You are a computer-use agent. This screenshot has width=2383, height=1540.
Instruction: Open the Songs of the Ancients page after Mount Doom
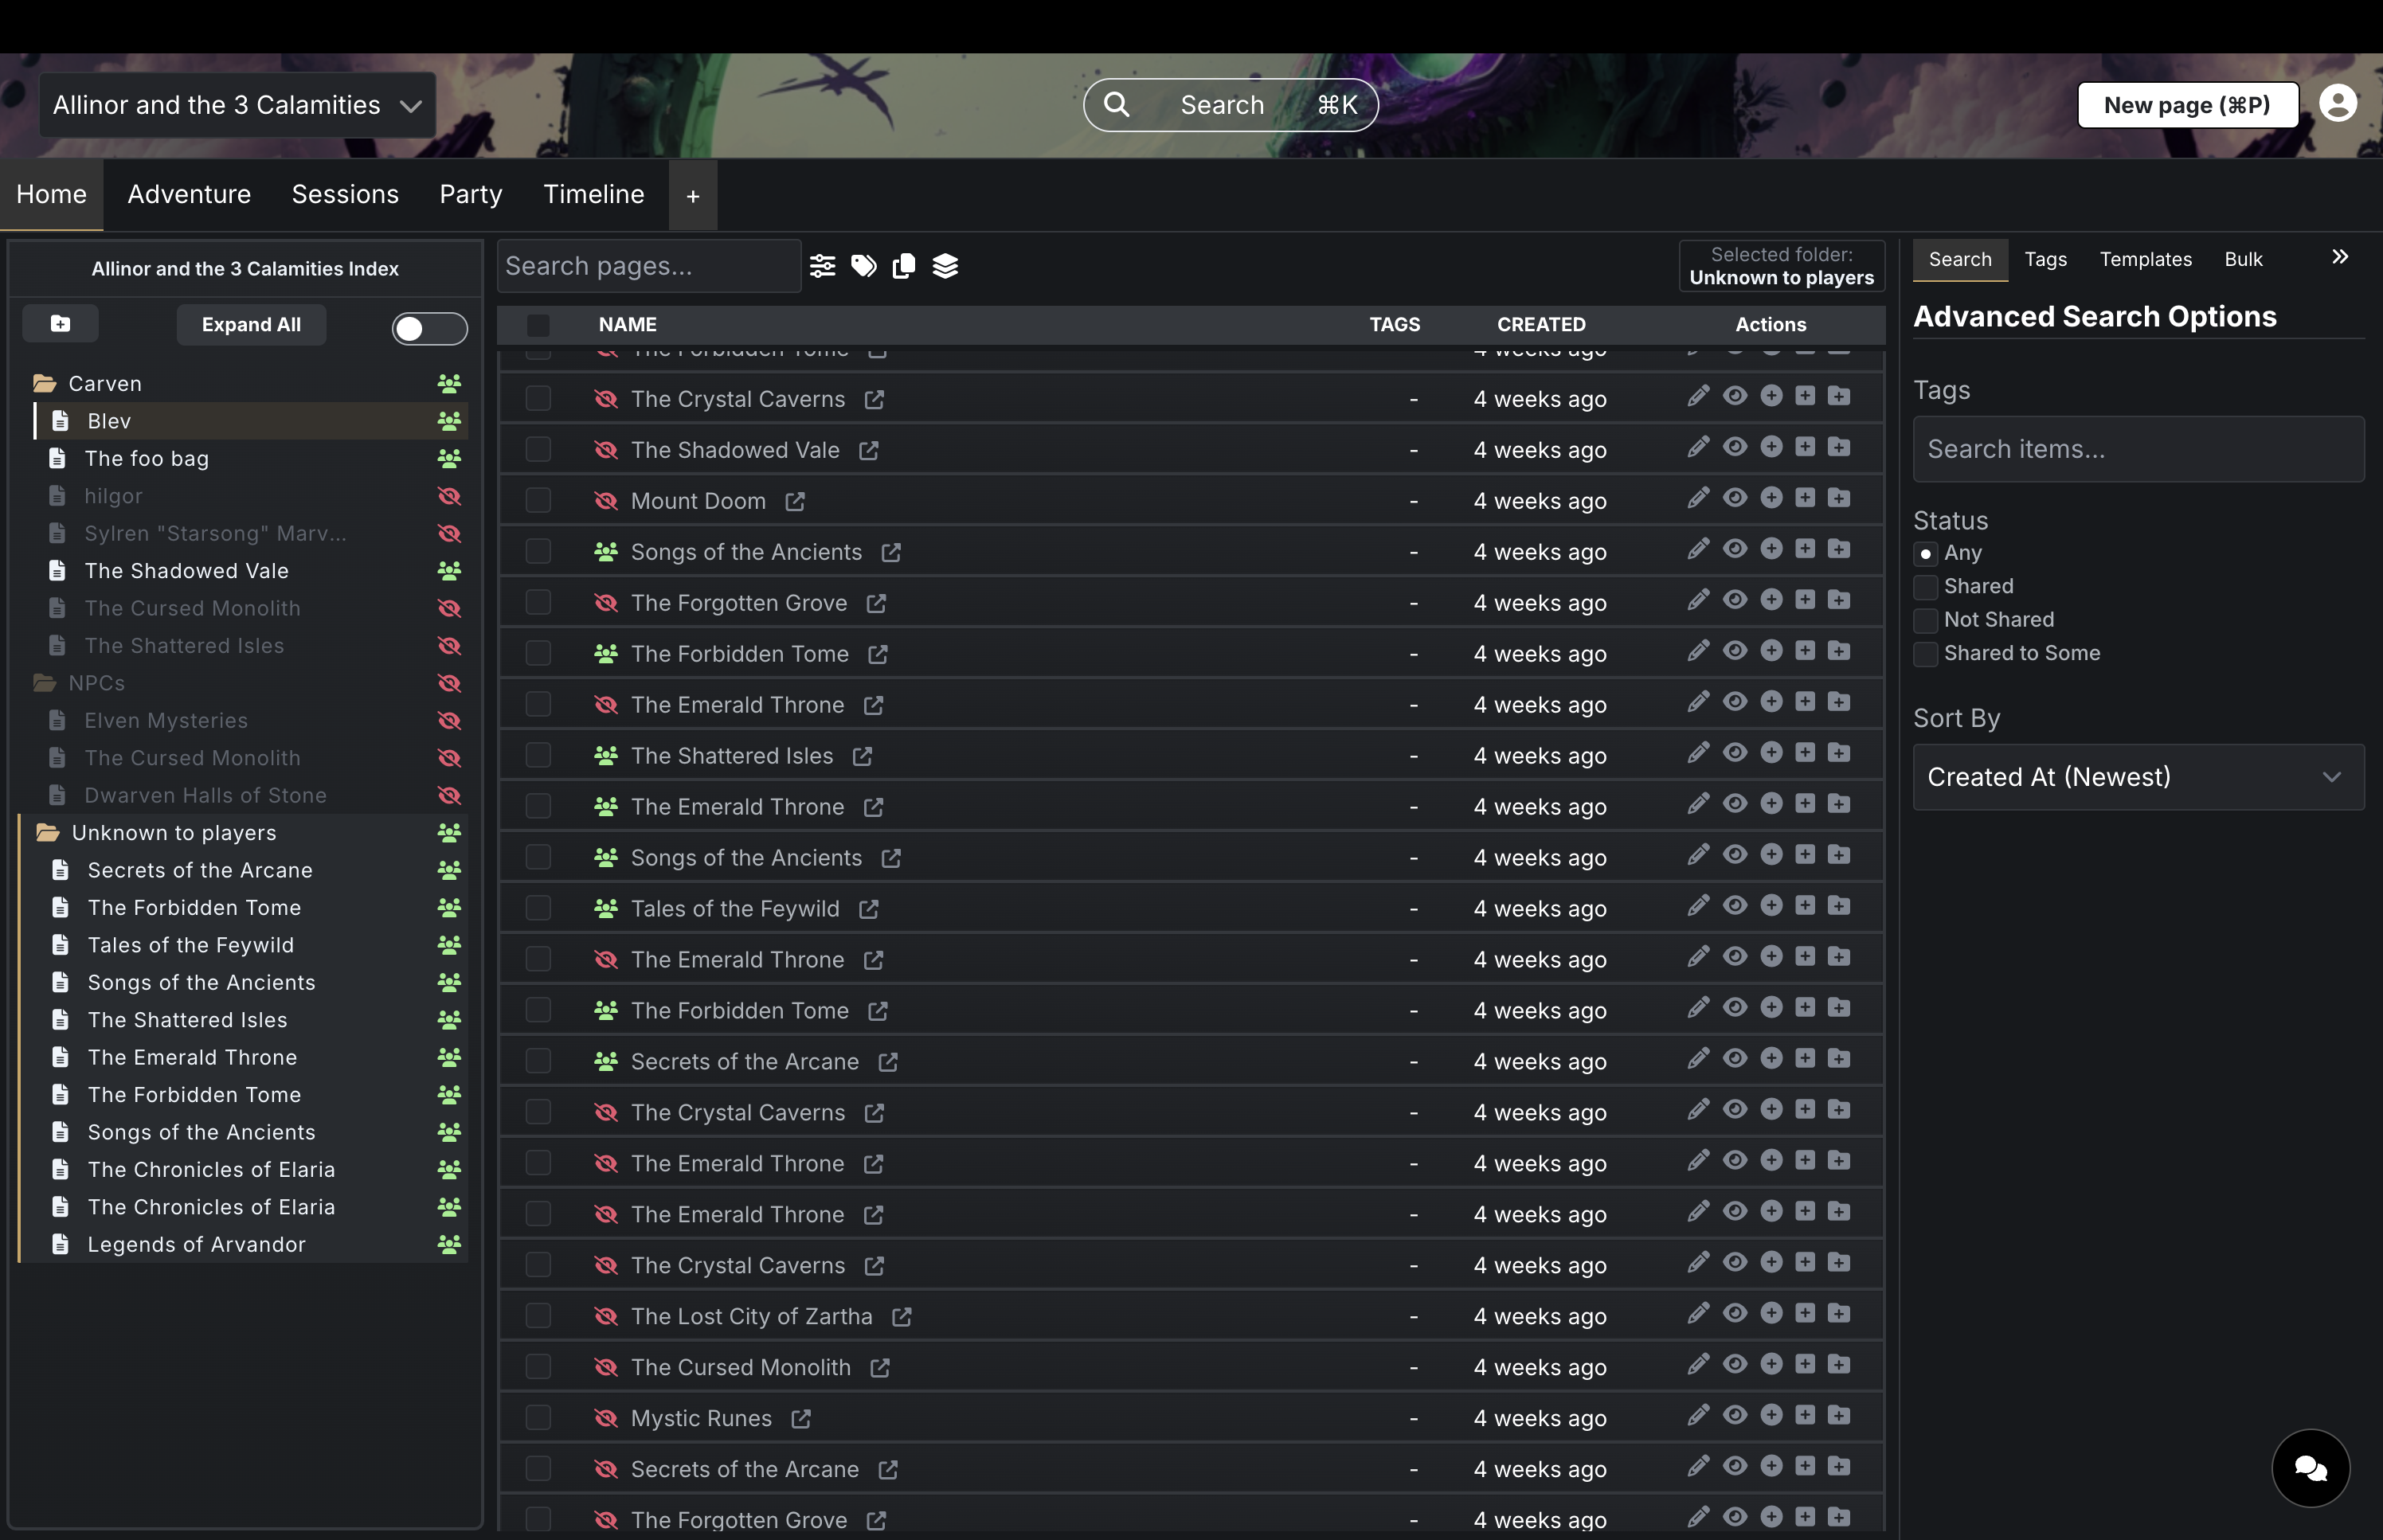click(746, 552)
